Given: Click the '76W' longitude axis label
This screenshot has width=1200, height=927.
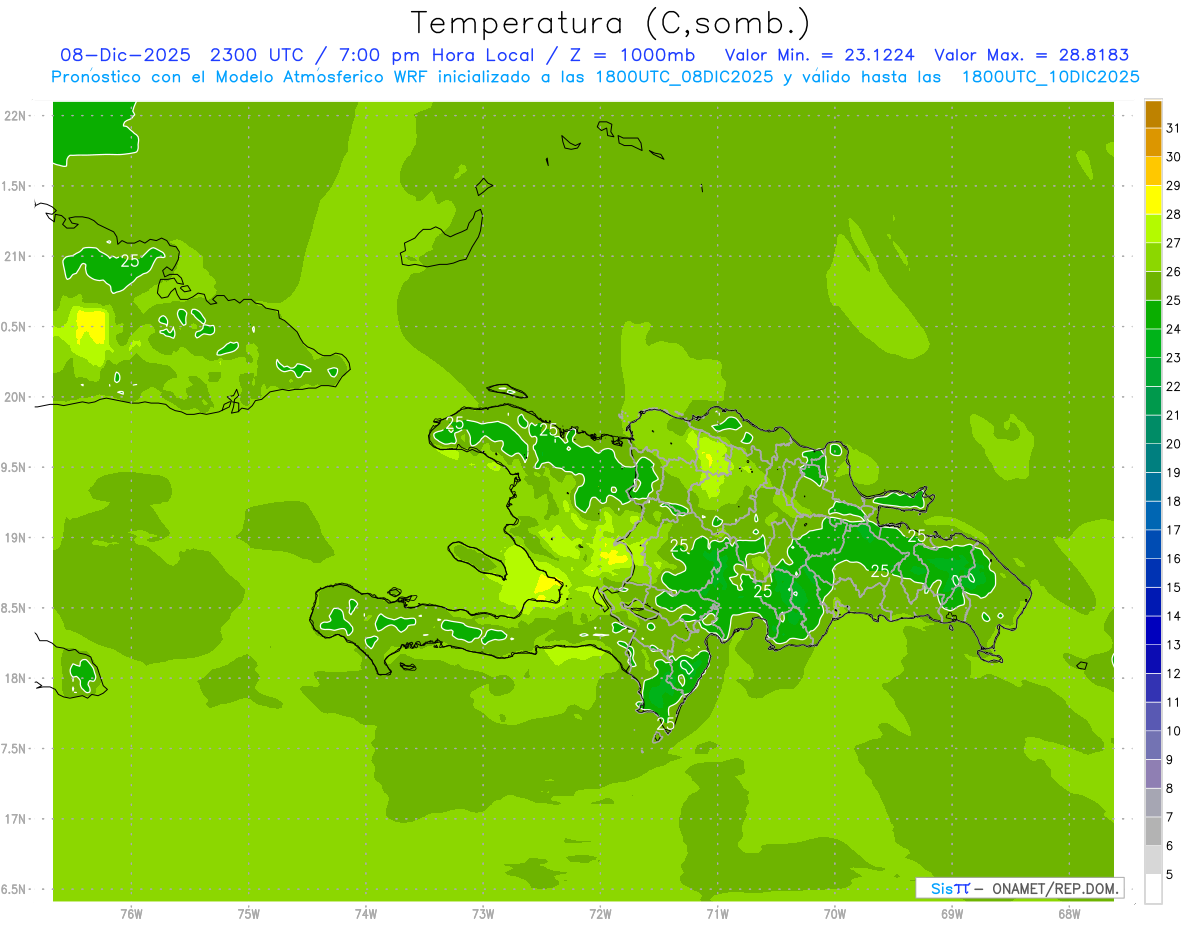Looking at the screenshot, I should [x=131, y=913].
